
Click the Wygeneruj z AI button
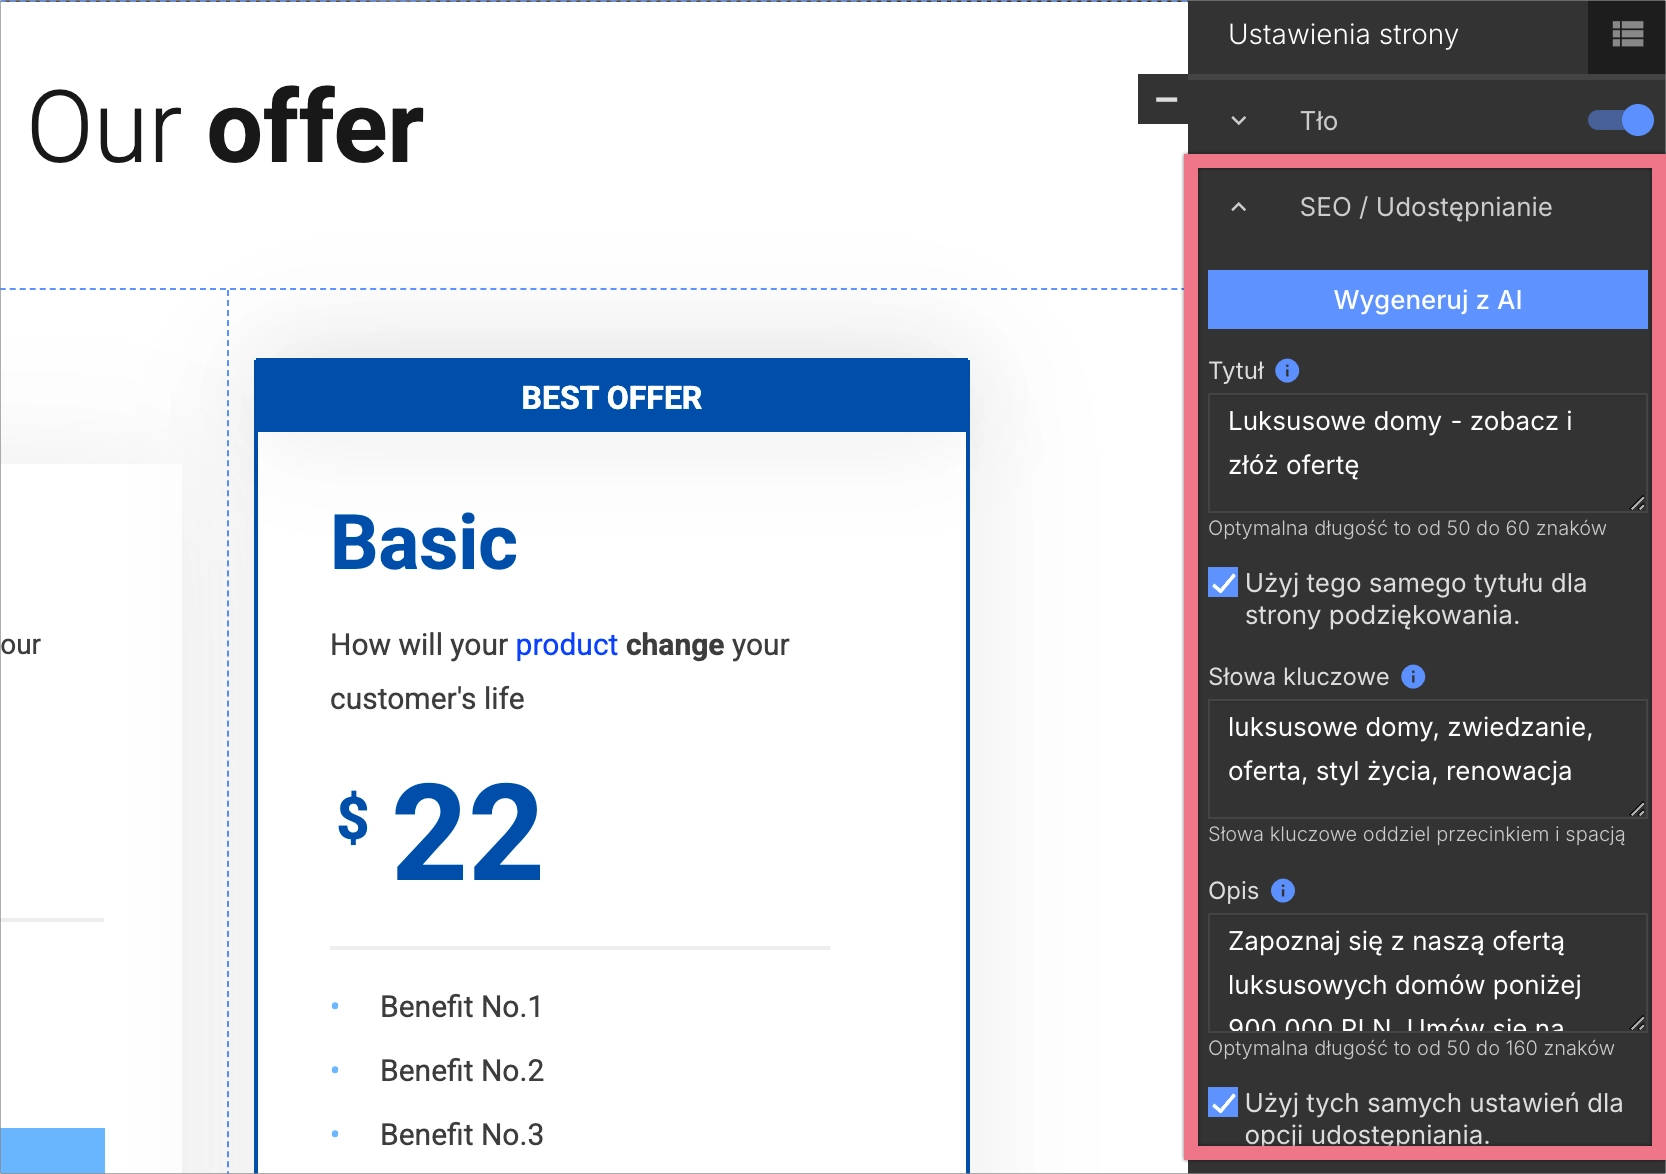1427,300
